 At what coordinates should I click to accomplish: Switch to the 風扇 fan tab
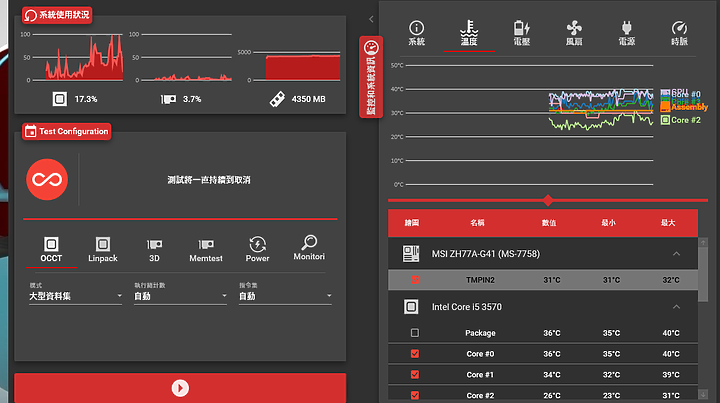pos(574,33)
